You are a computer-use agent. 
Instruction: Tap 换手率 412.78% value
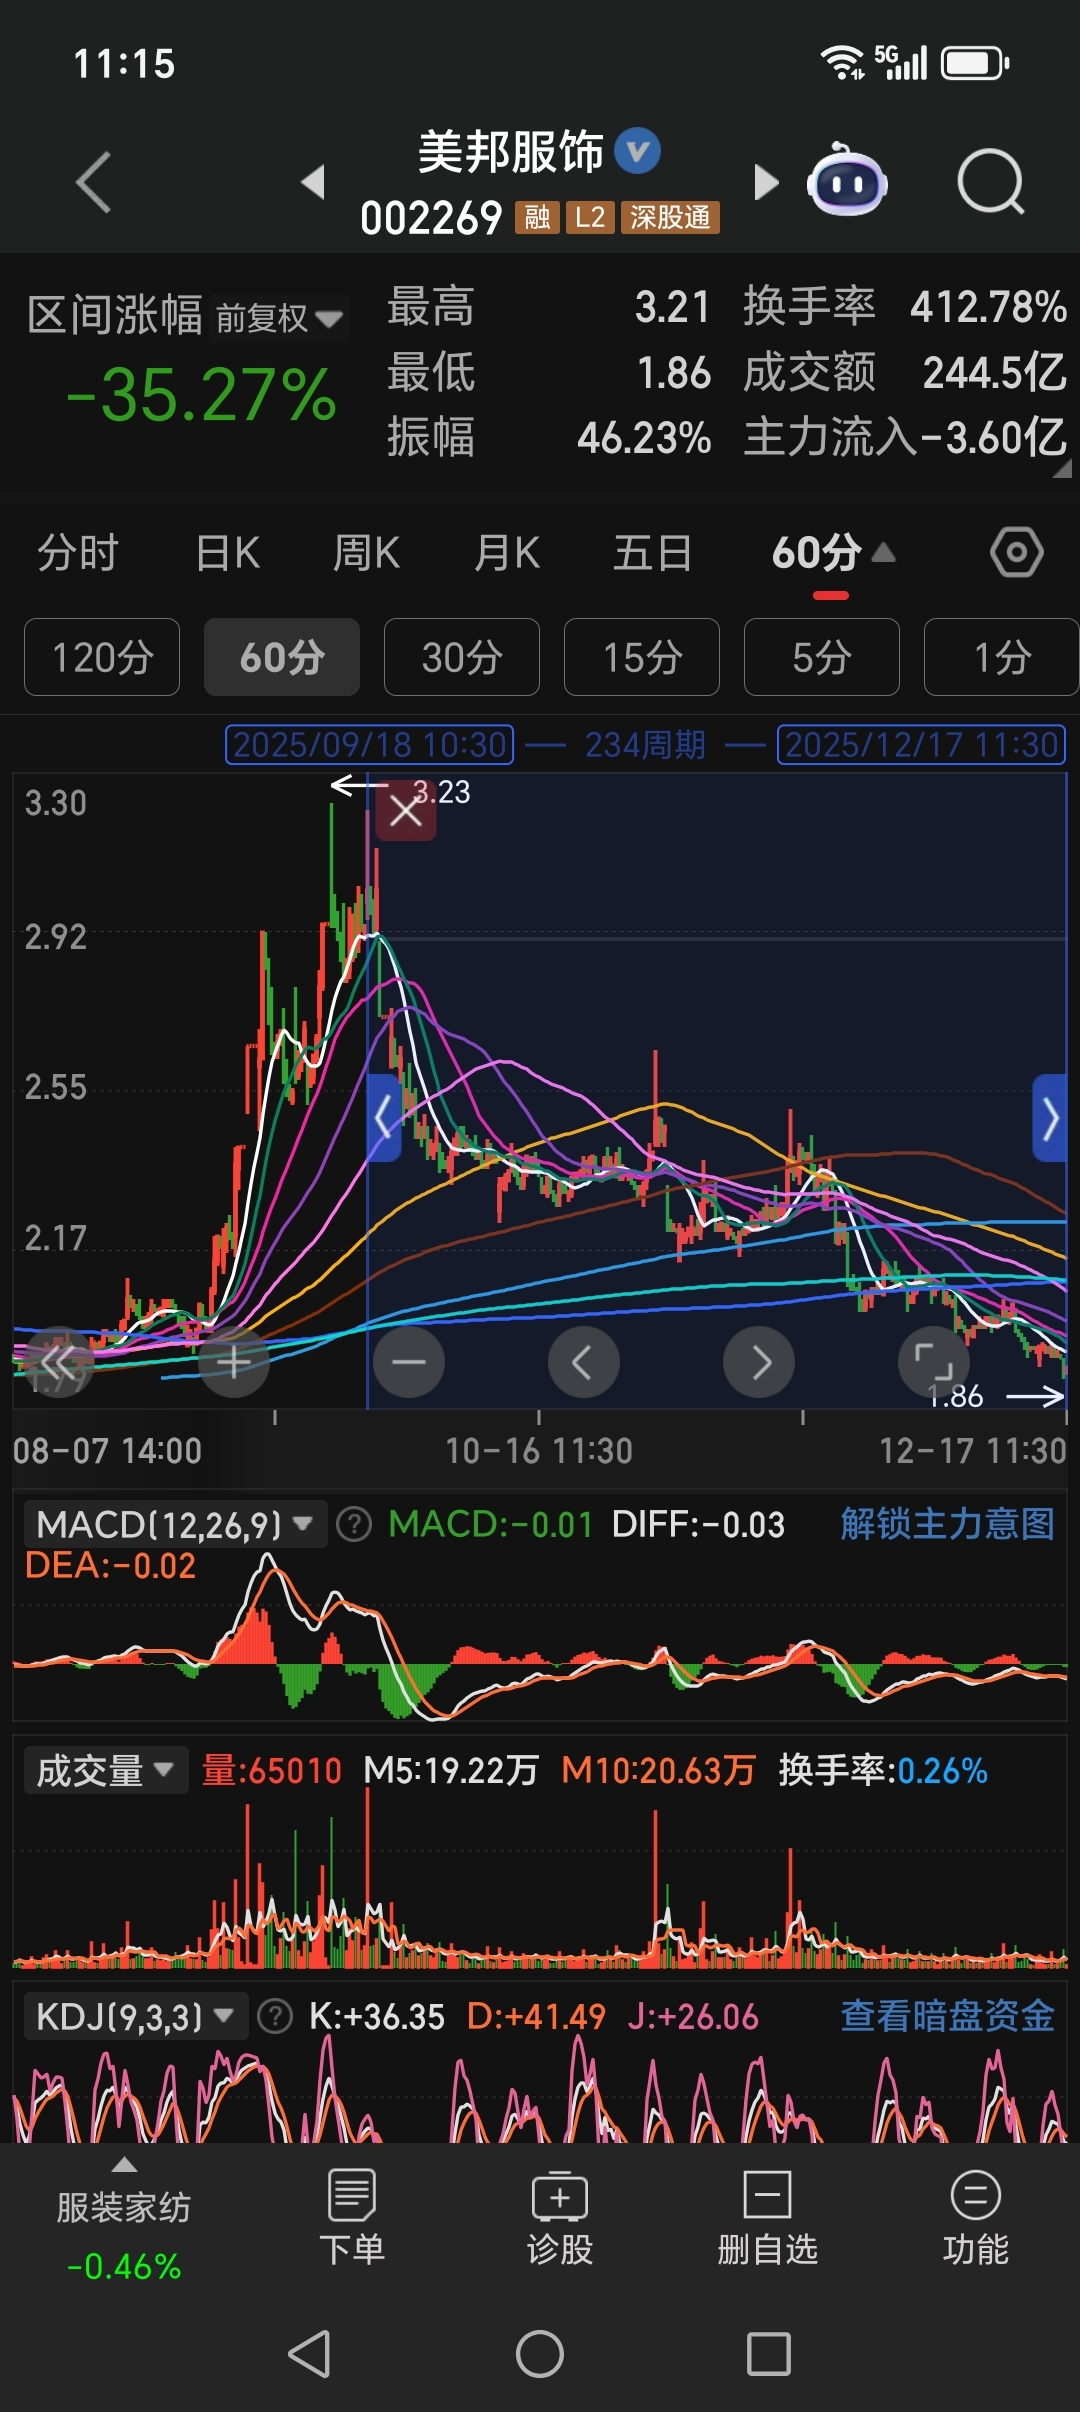988,307
